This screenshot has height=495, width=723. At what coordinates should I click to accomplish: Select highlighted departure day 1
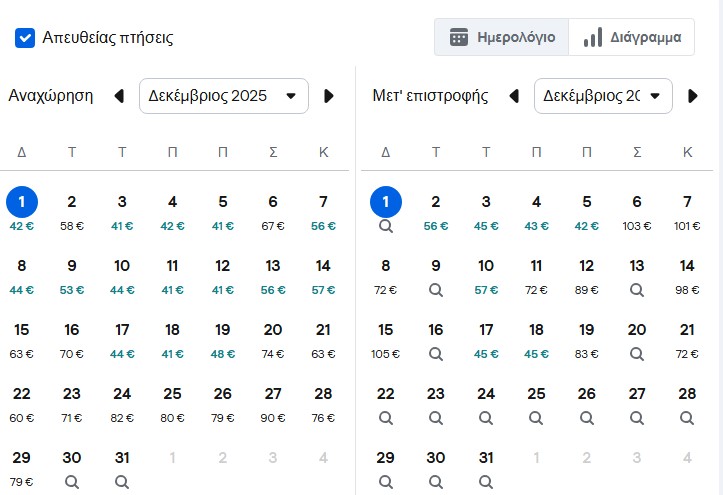(22, 203)
